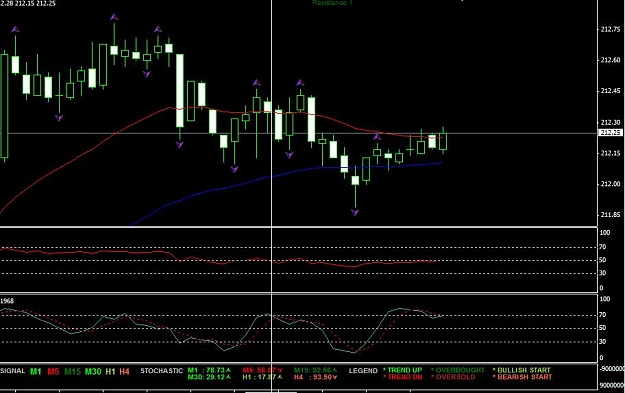Click the STOCHASTIC heading text

point(161,371)
